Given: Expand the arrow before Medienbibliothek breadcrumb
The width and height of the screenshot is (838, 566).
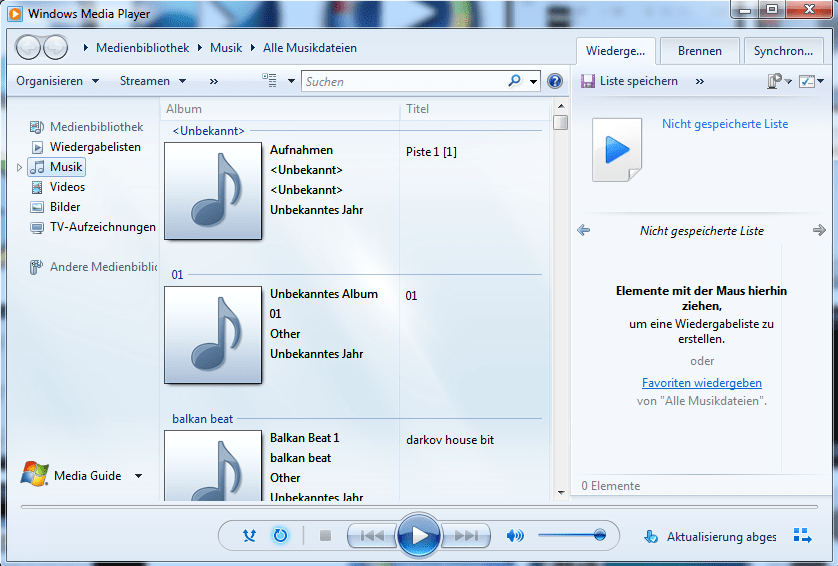Looking at the screenshot, I should pos(86,48).
